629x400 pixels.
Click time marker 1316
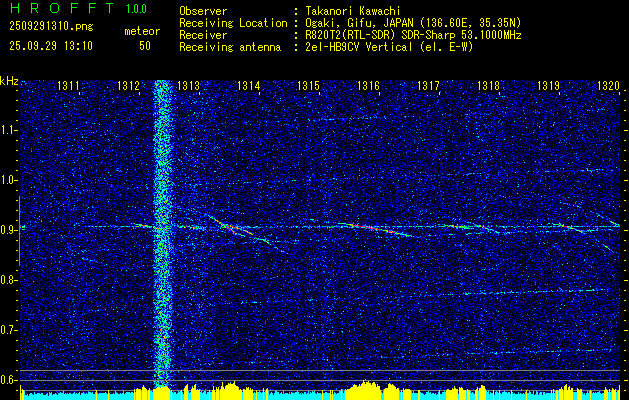(368, 85)
